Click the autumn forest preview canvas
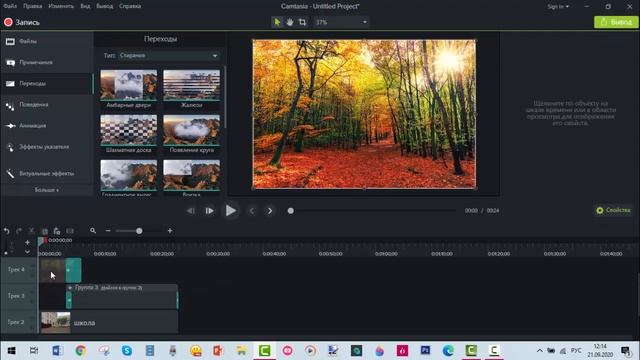Viewport: 640px width, 360px height. tap(364, 114)
